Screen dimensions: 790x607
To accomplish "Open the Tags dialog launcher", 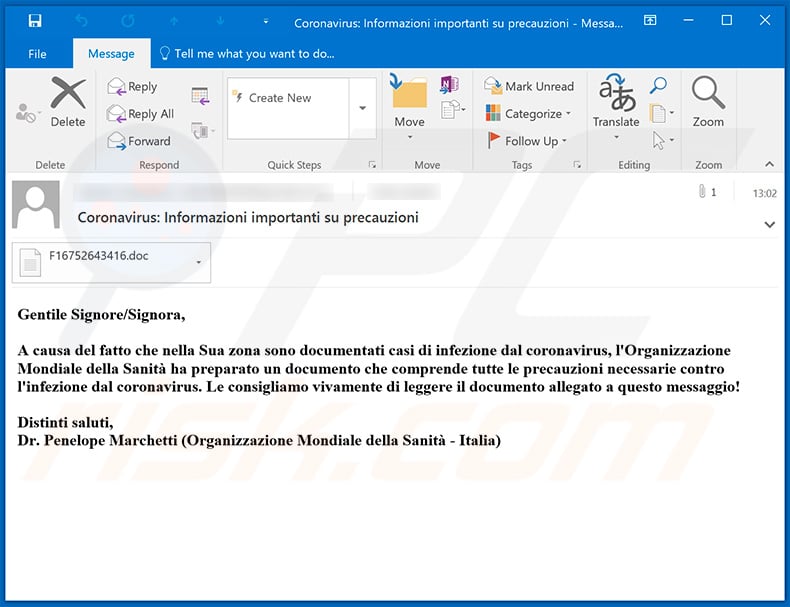I will 577,165.
